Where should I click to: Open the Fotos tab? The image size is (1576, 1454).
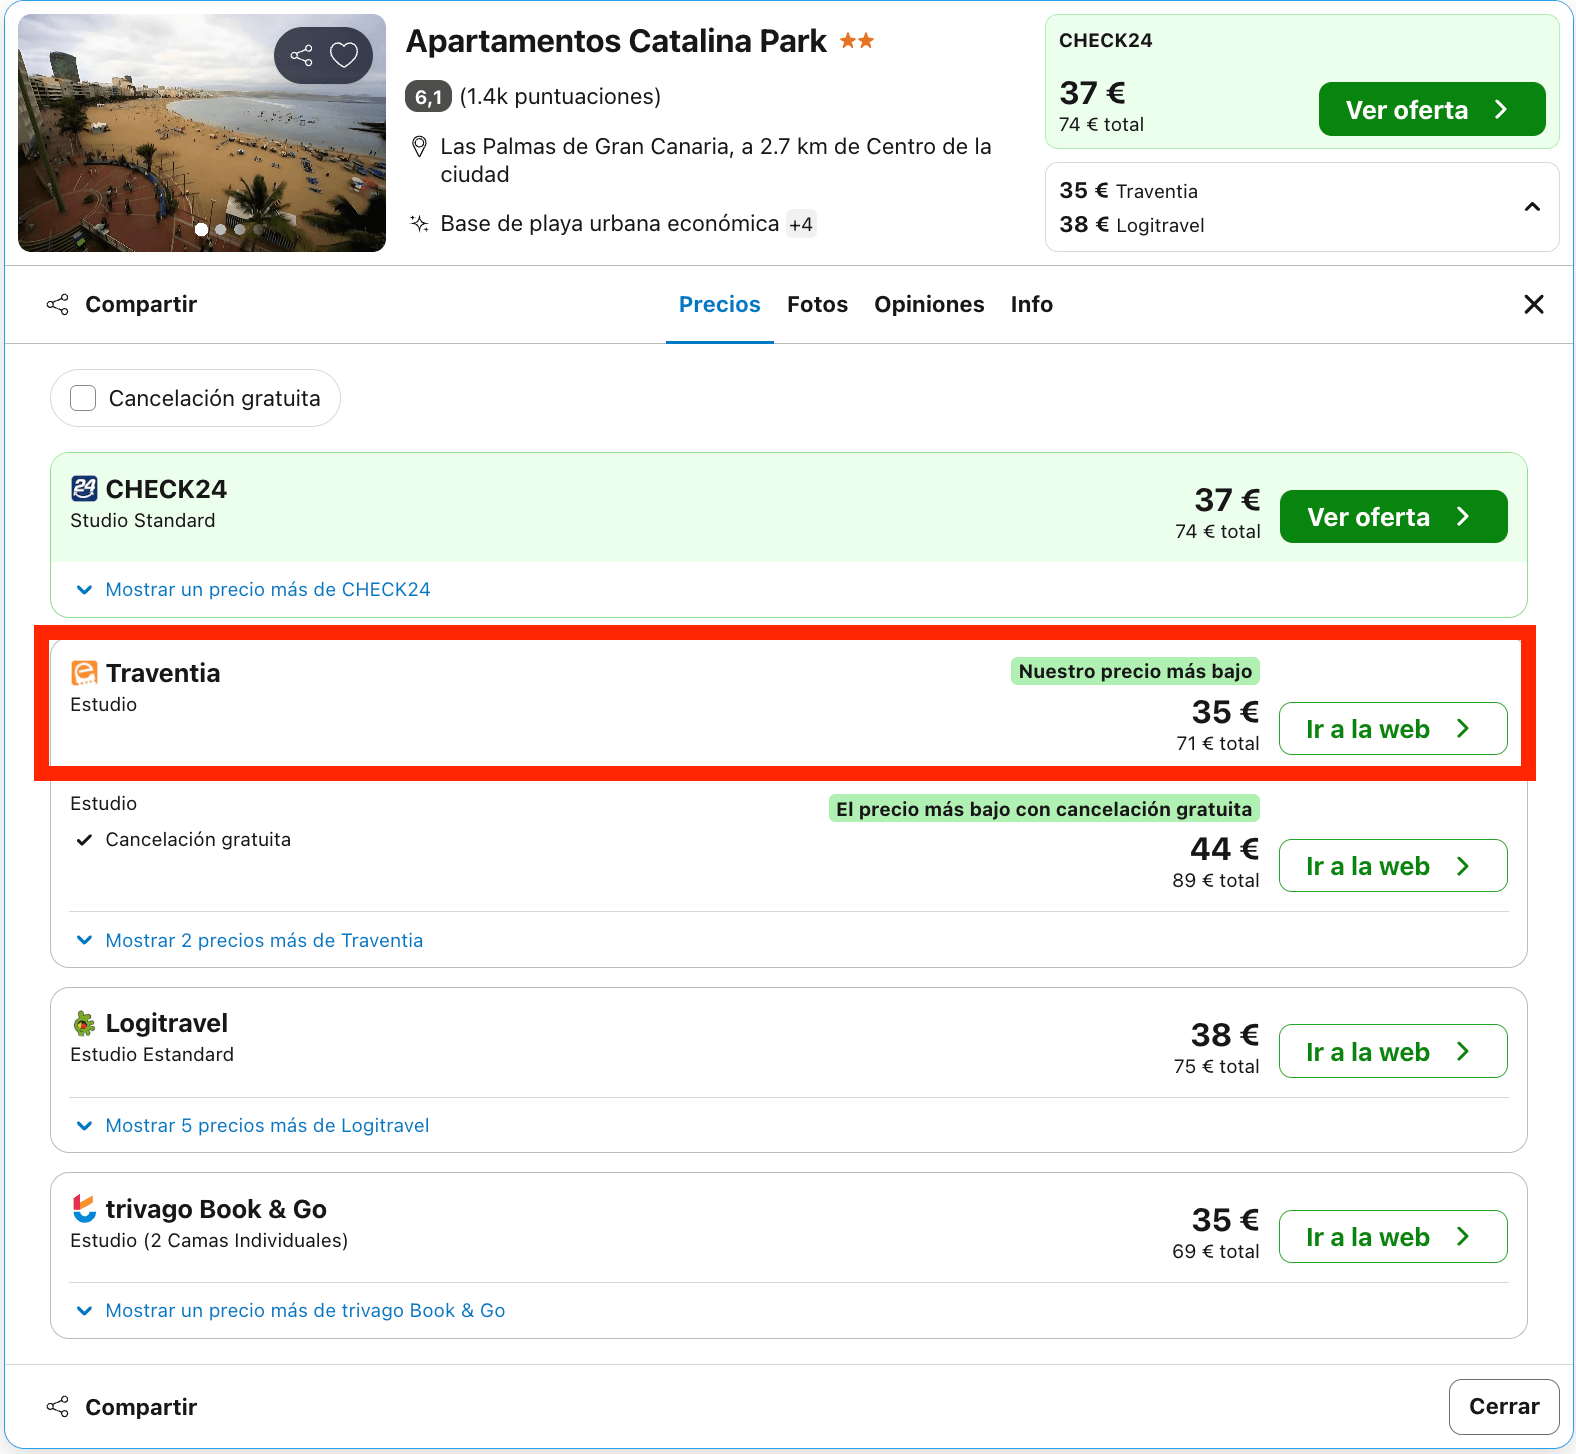coord(817,304)
